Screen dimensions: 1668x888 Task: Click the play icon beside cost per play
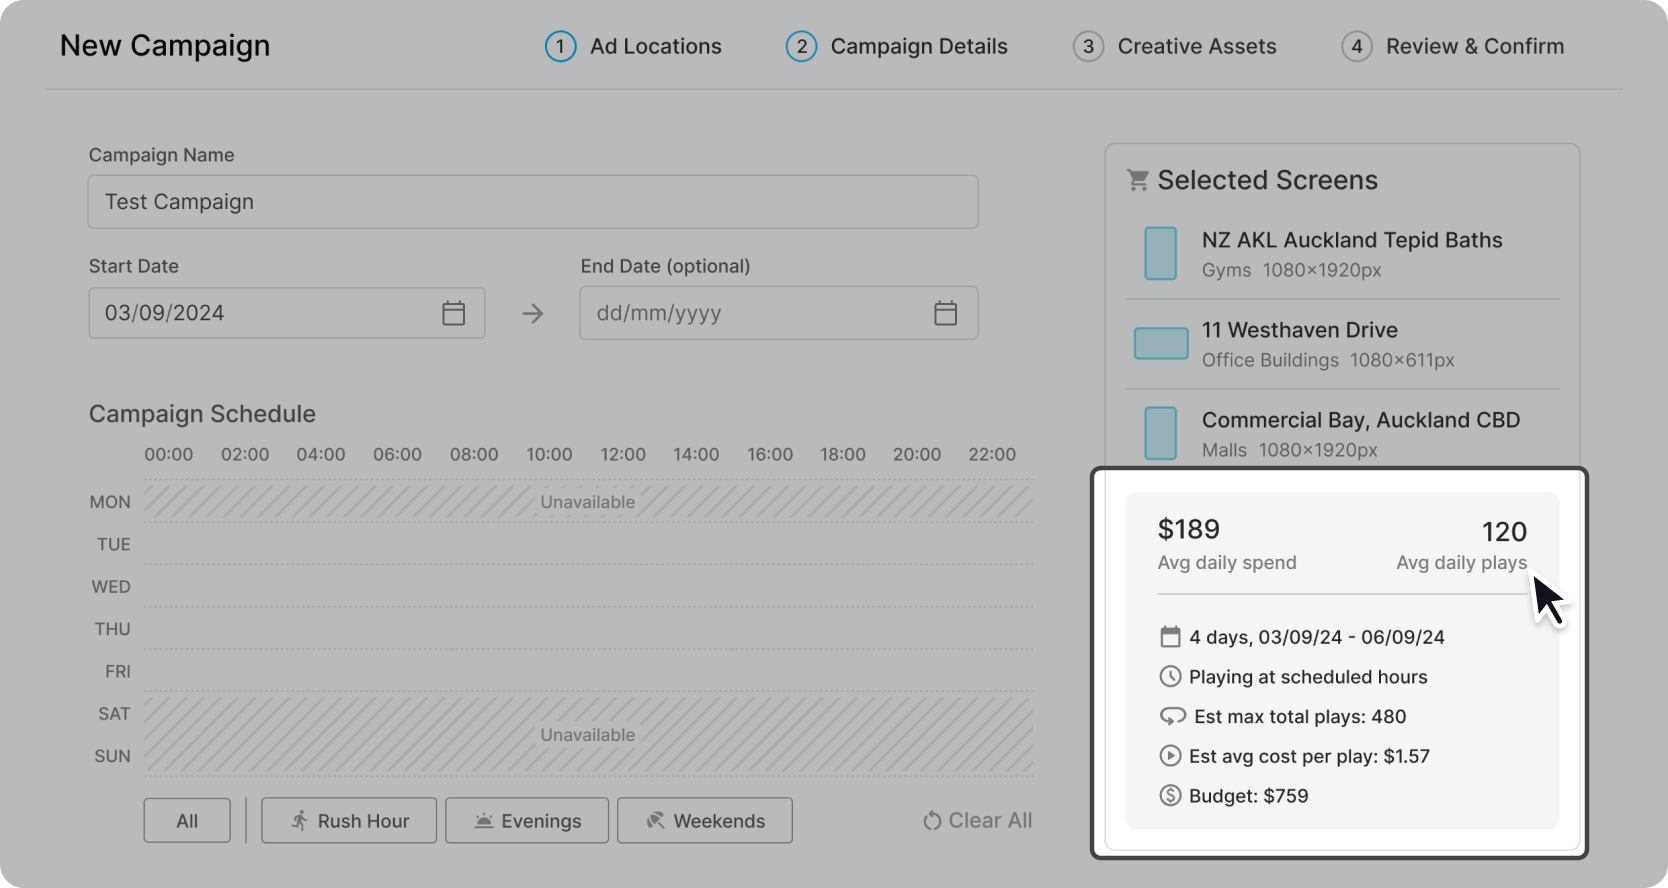[1170, 756]
